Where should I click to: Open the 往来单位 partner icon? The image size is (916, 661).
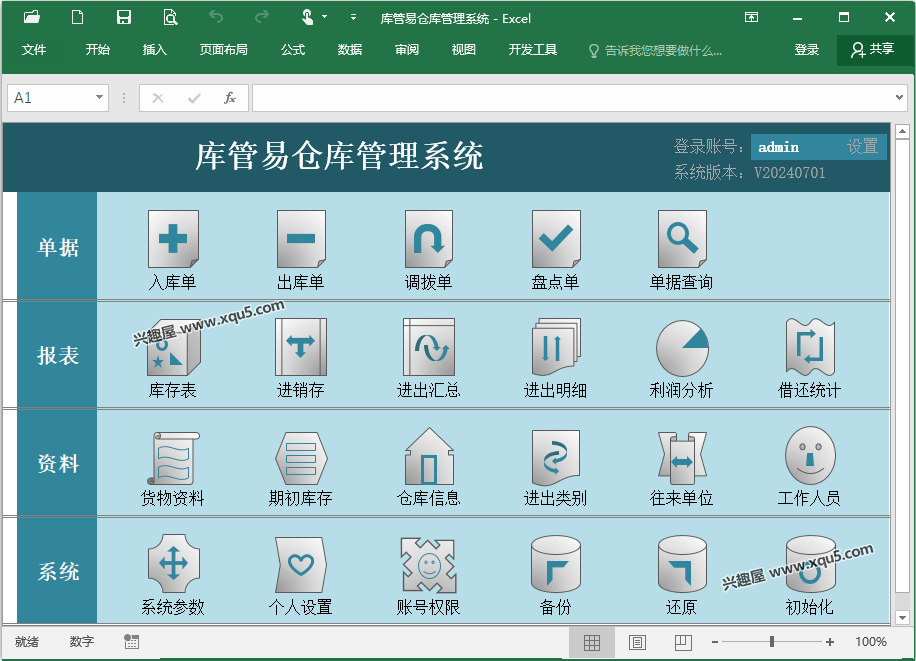[682, 459]
